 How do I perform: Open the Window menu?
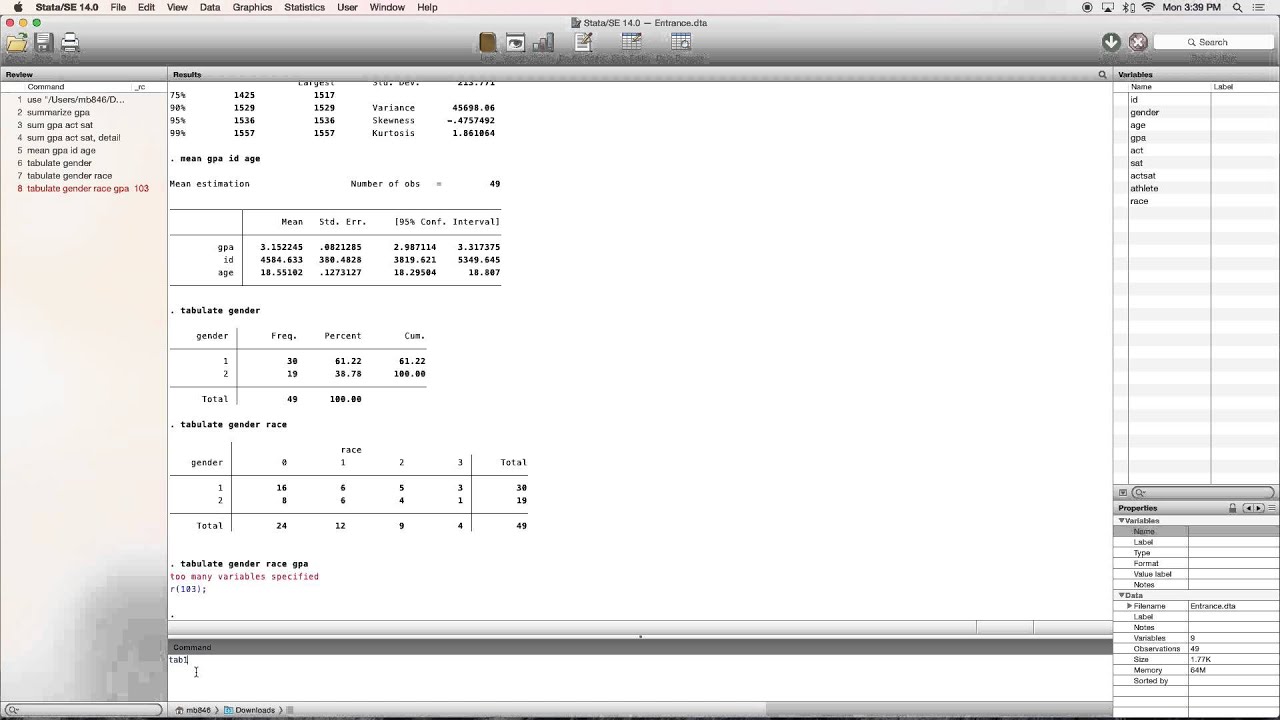click(387, 7)
